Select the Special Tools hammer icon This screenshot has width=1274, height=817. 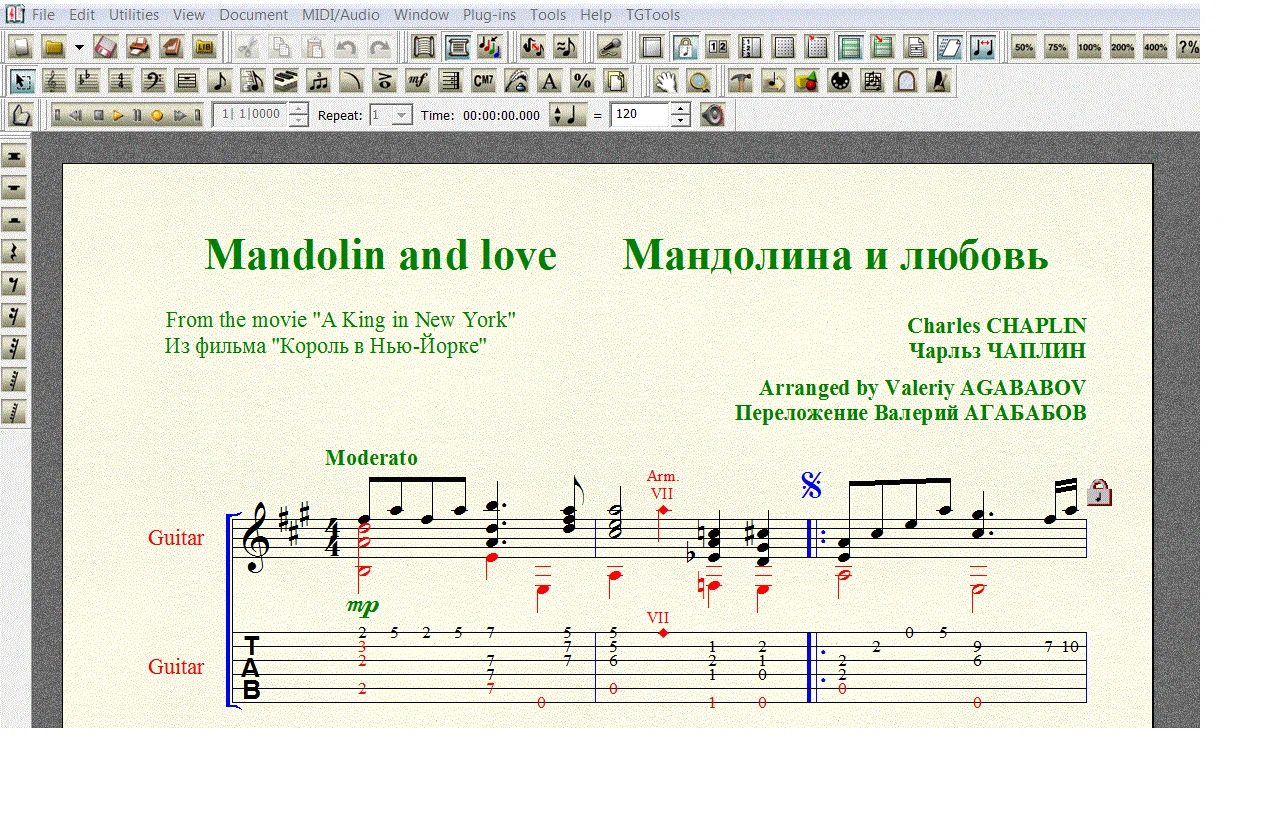(x=741, y=81)
